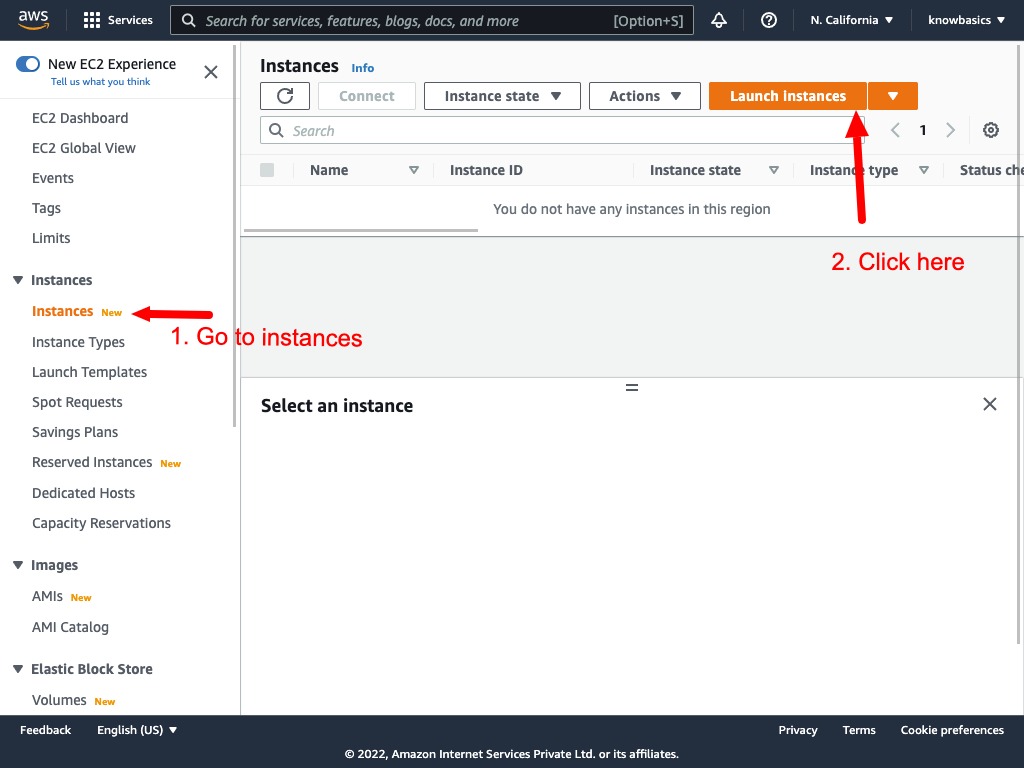Image resolution: width=1024 pixels, height=768 pixels.
Task: Go to next page arrow
Action: pos(950,130)
